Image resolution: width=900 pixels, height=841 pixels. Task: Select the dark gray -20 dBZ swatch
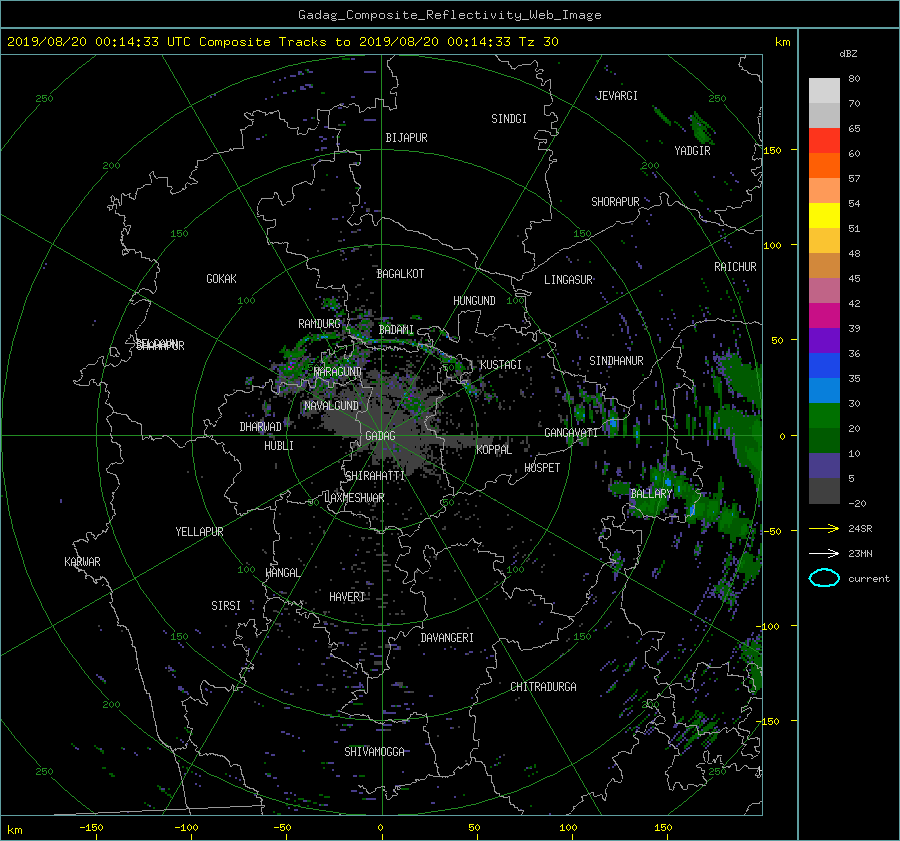(x=824, y=491)
